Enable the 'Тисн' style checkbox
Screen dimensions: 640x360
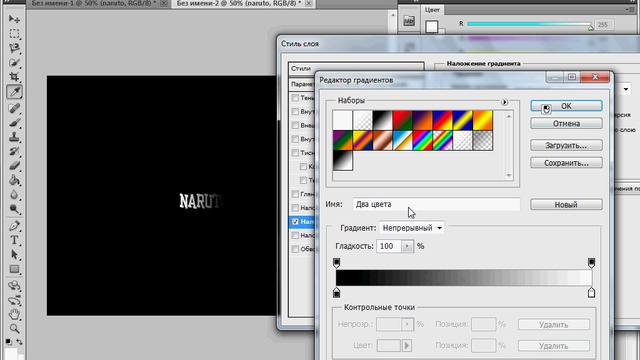tap(295, 153)
